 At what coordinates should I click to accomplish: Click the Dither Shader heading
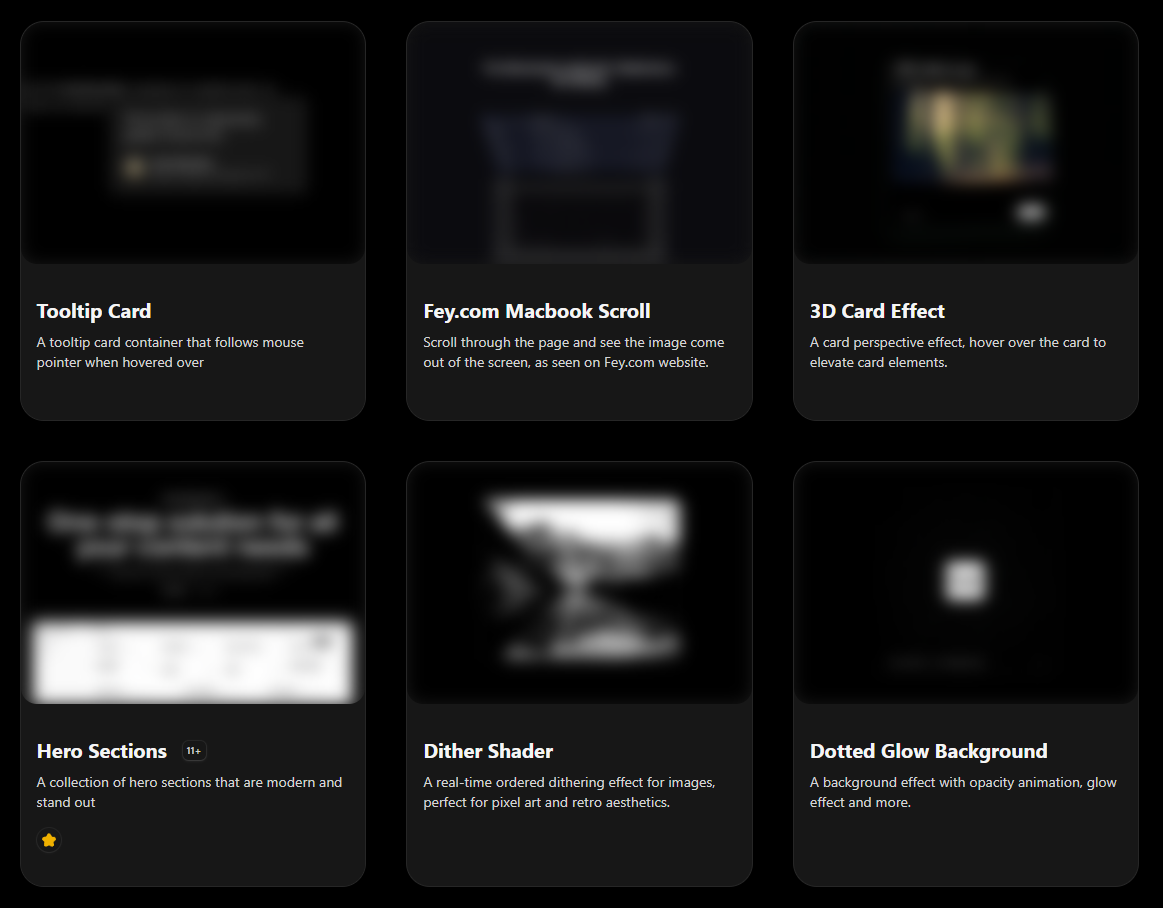click(488, 751)
